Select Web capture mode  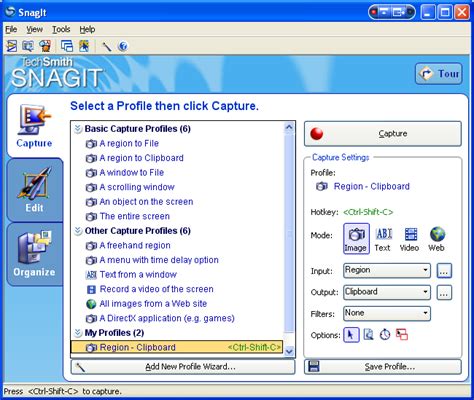(437, 239)
